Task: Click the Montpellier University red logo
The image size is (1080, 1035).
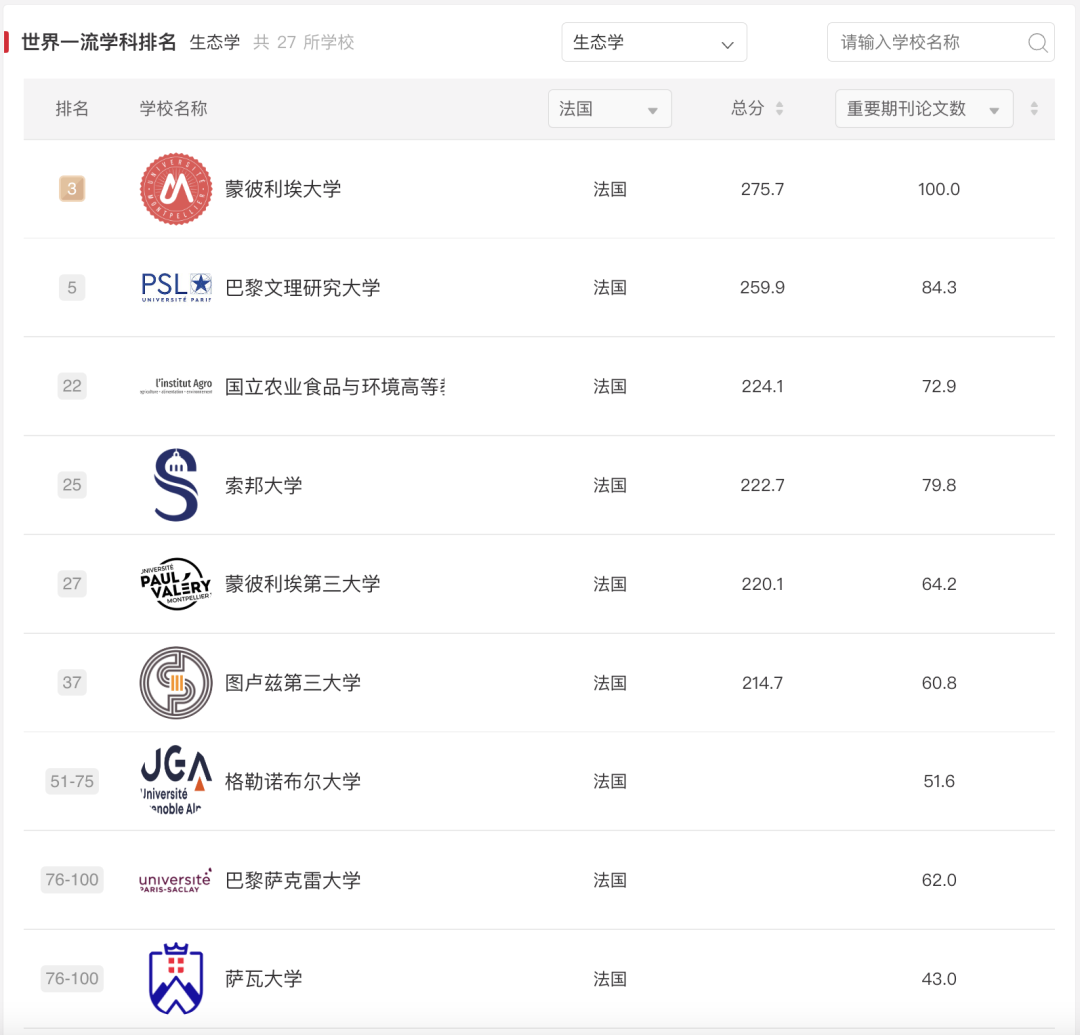Action: pyautogui.click(x=176, y=189)
